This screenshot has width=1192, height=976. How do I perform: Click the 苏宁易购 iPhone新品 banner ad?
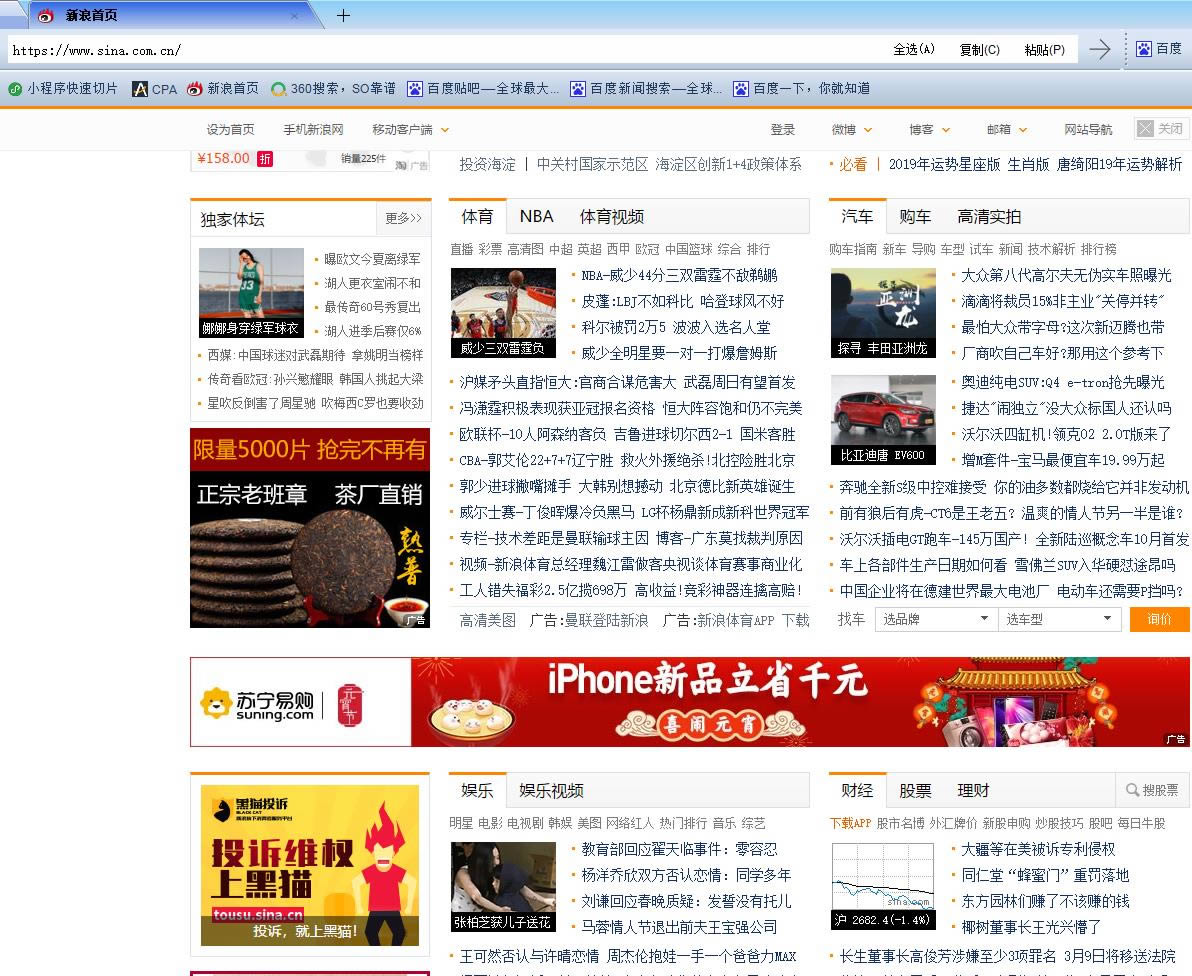tap(690, 702)
